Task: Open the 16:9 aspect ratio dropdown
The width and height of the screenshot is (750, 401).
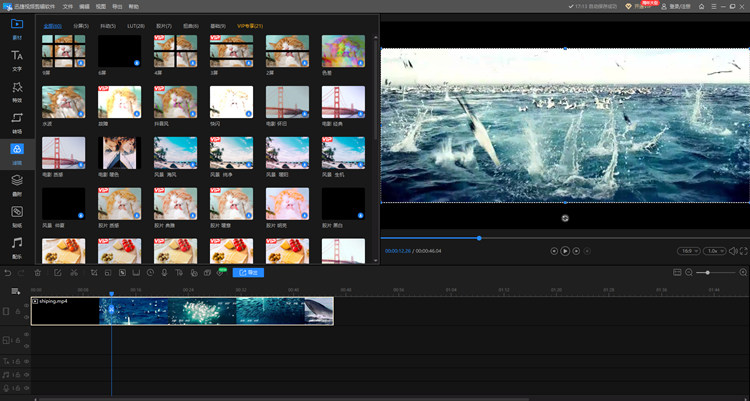Action: 688,251
